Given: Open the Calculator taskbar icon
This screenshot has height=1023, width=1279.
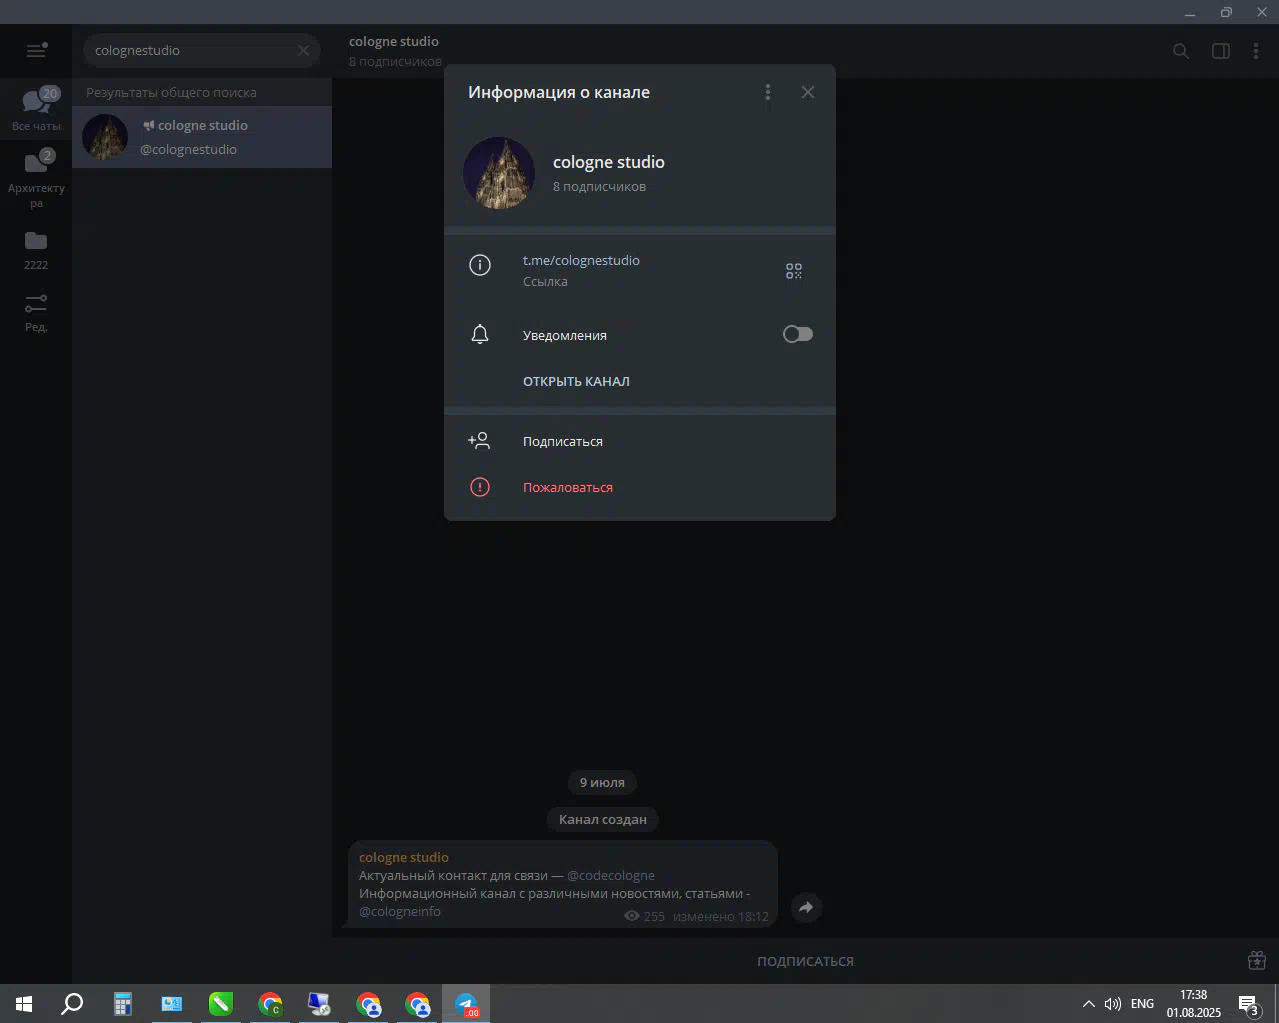Looking at the screenshot, I should [123, 1004].
